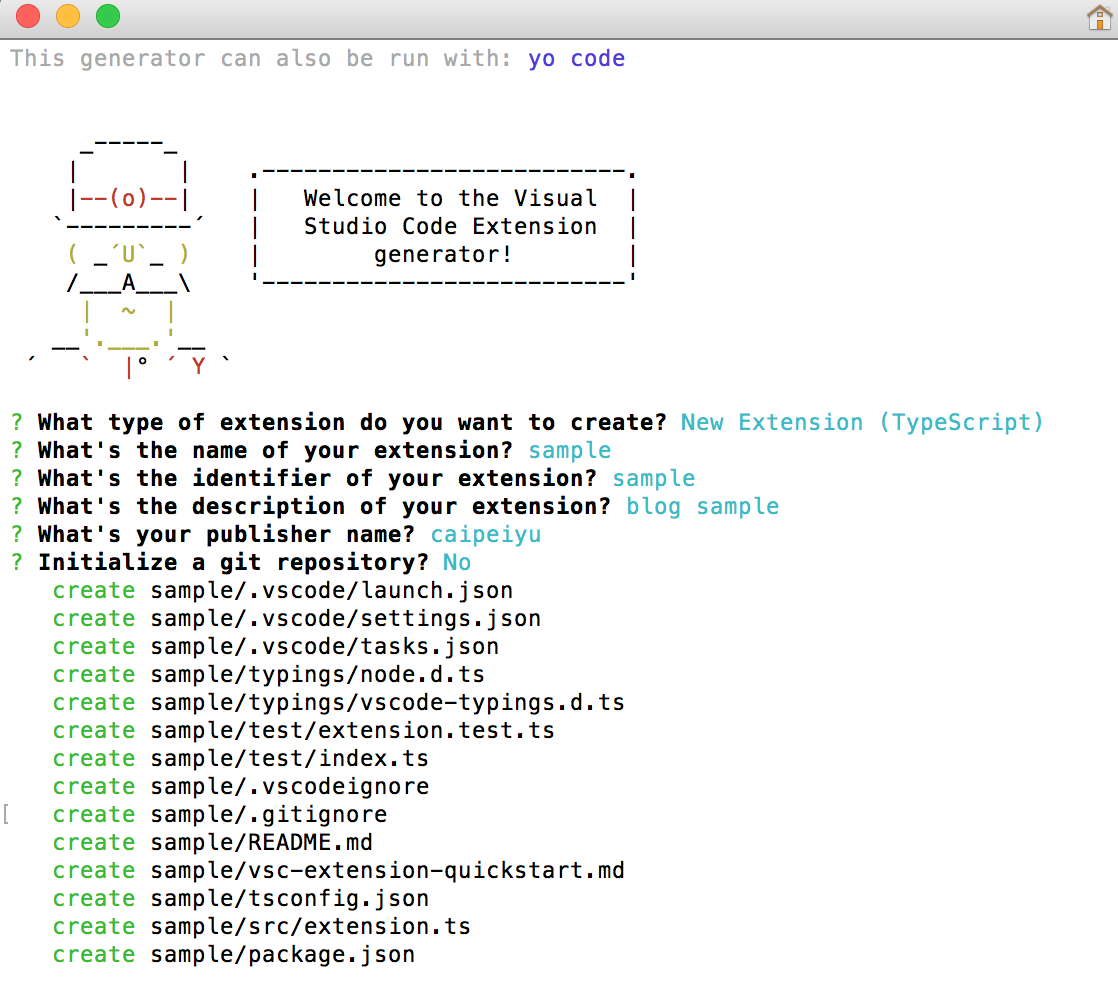Click the git repository answer 'No'
Viewport: 1118px width, 1000px height.
pyautogui.click(x=456, y=562)
